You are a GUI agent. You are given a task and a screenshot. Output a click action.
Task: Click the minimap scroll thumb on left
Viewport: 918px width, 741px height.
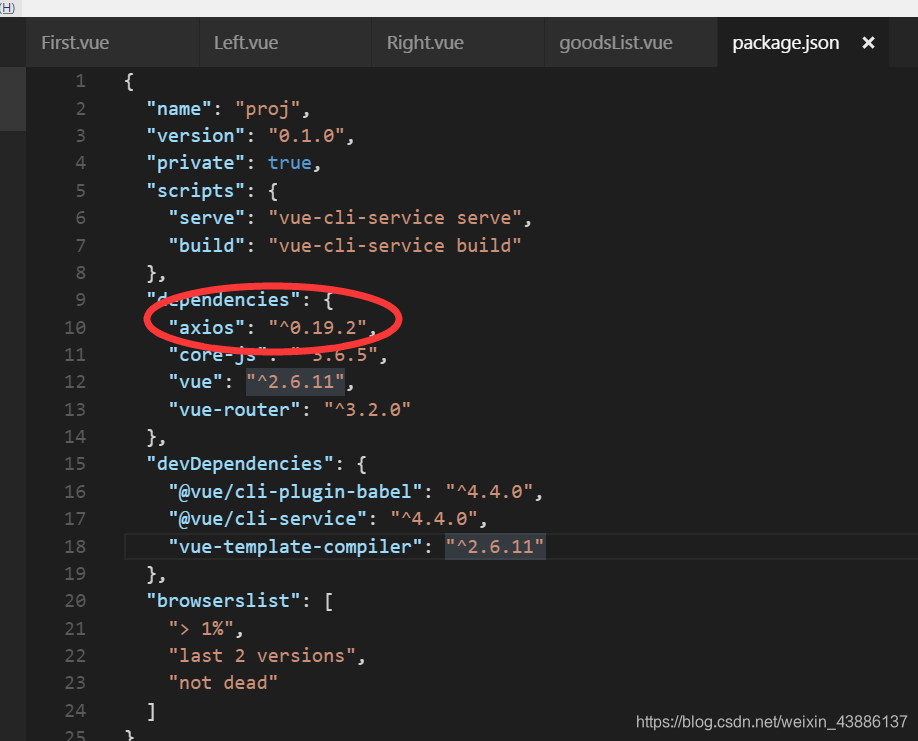(13, 99)
